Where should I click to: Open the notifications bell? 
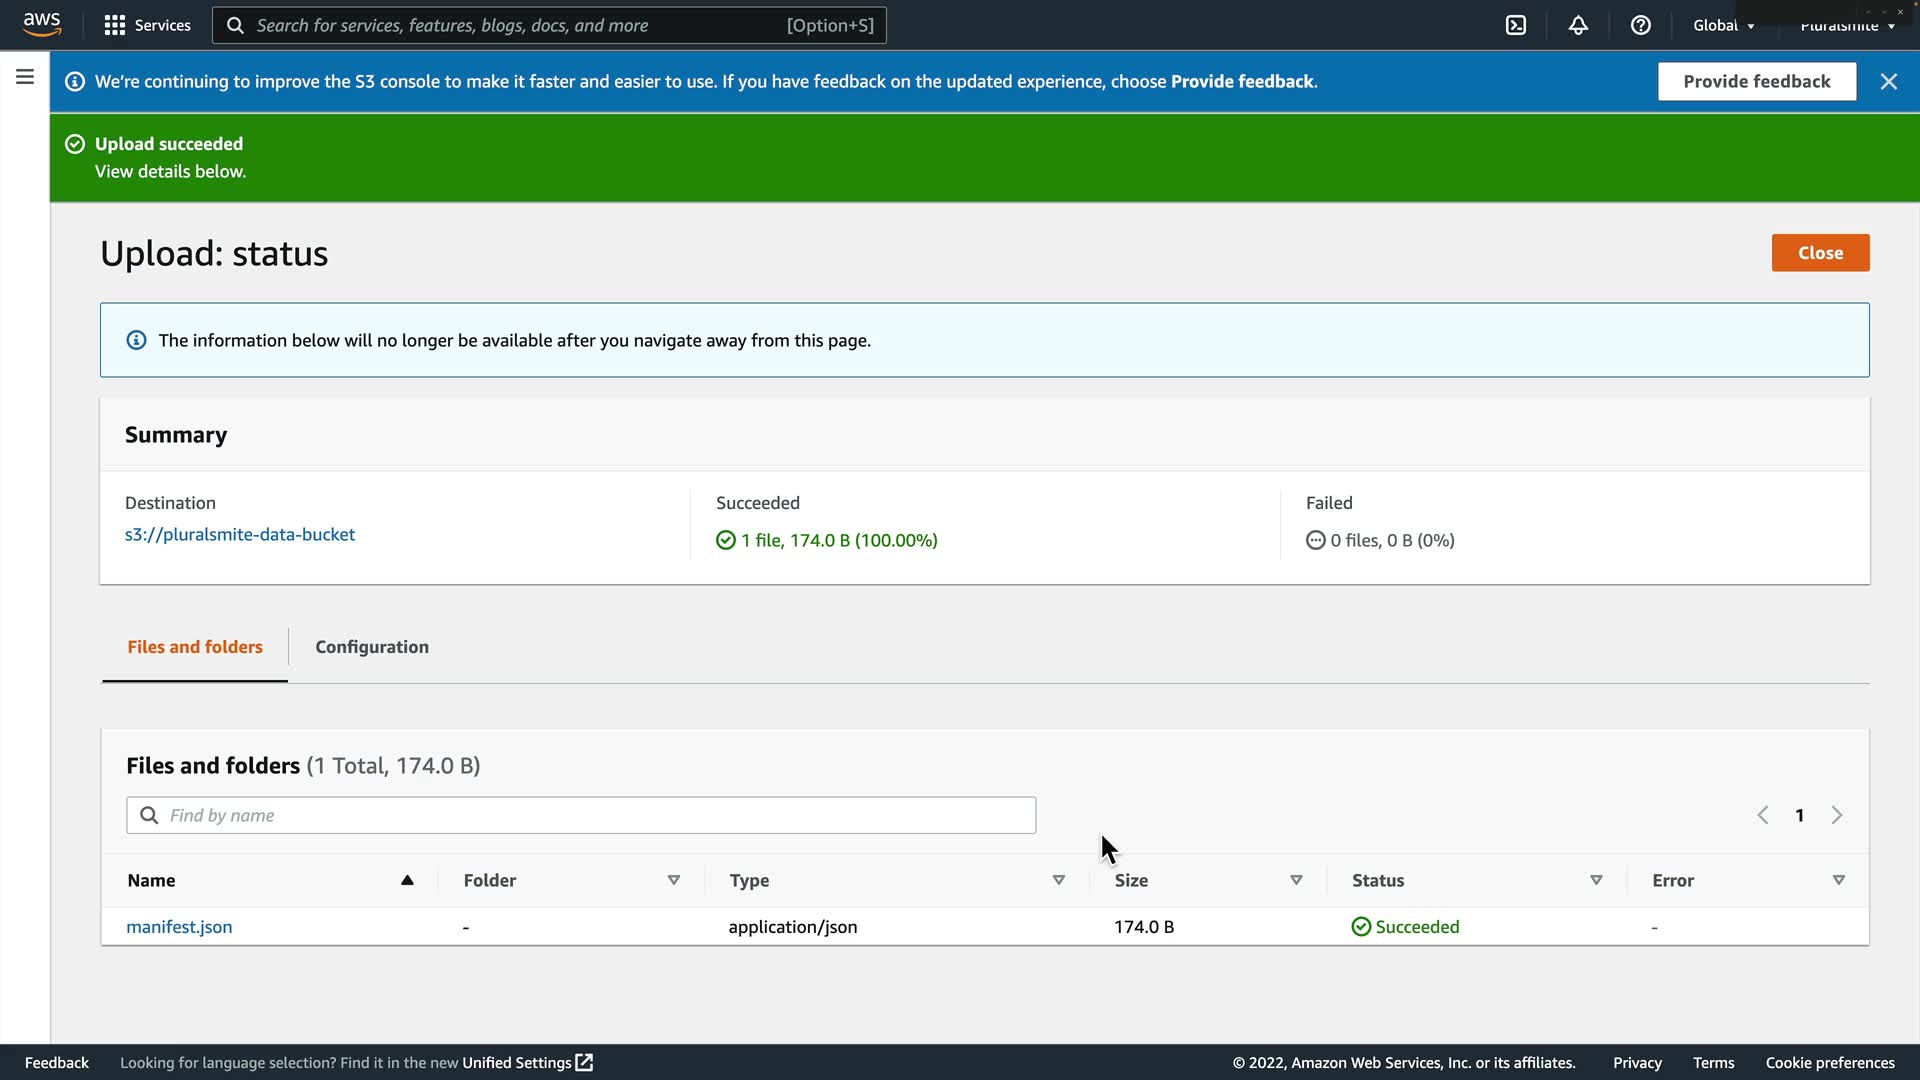click(x=1578, y=25)
